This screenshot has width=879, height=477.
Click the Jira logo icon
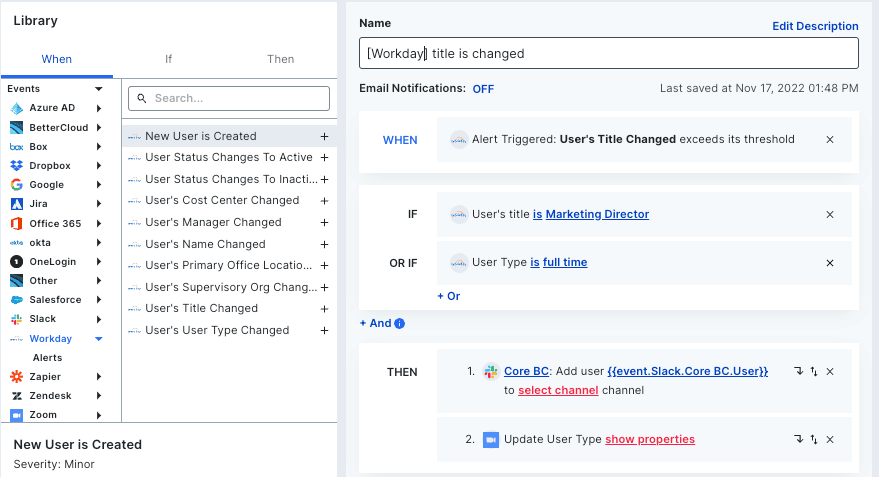(17, 204)
